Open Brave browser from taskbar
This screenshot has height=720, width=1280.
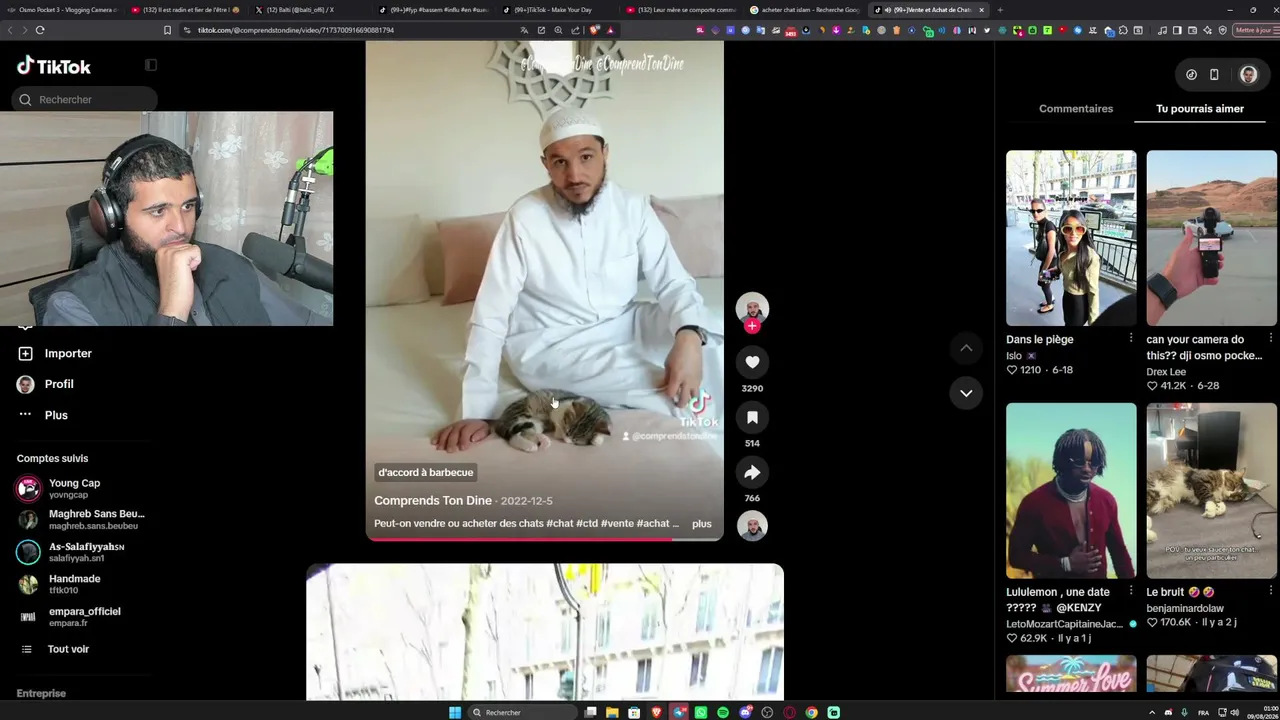(656, 712)
